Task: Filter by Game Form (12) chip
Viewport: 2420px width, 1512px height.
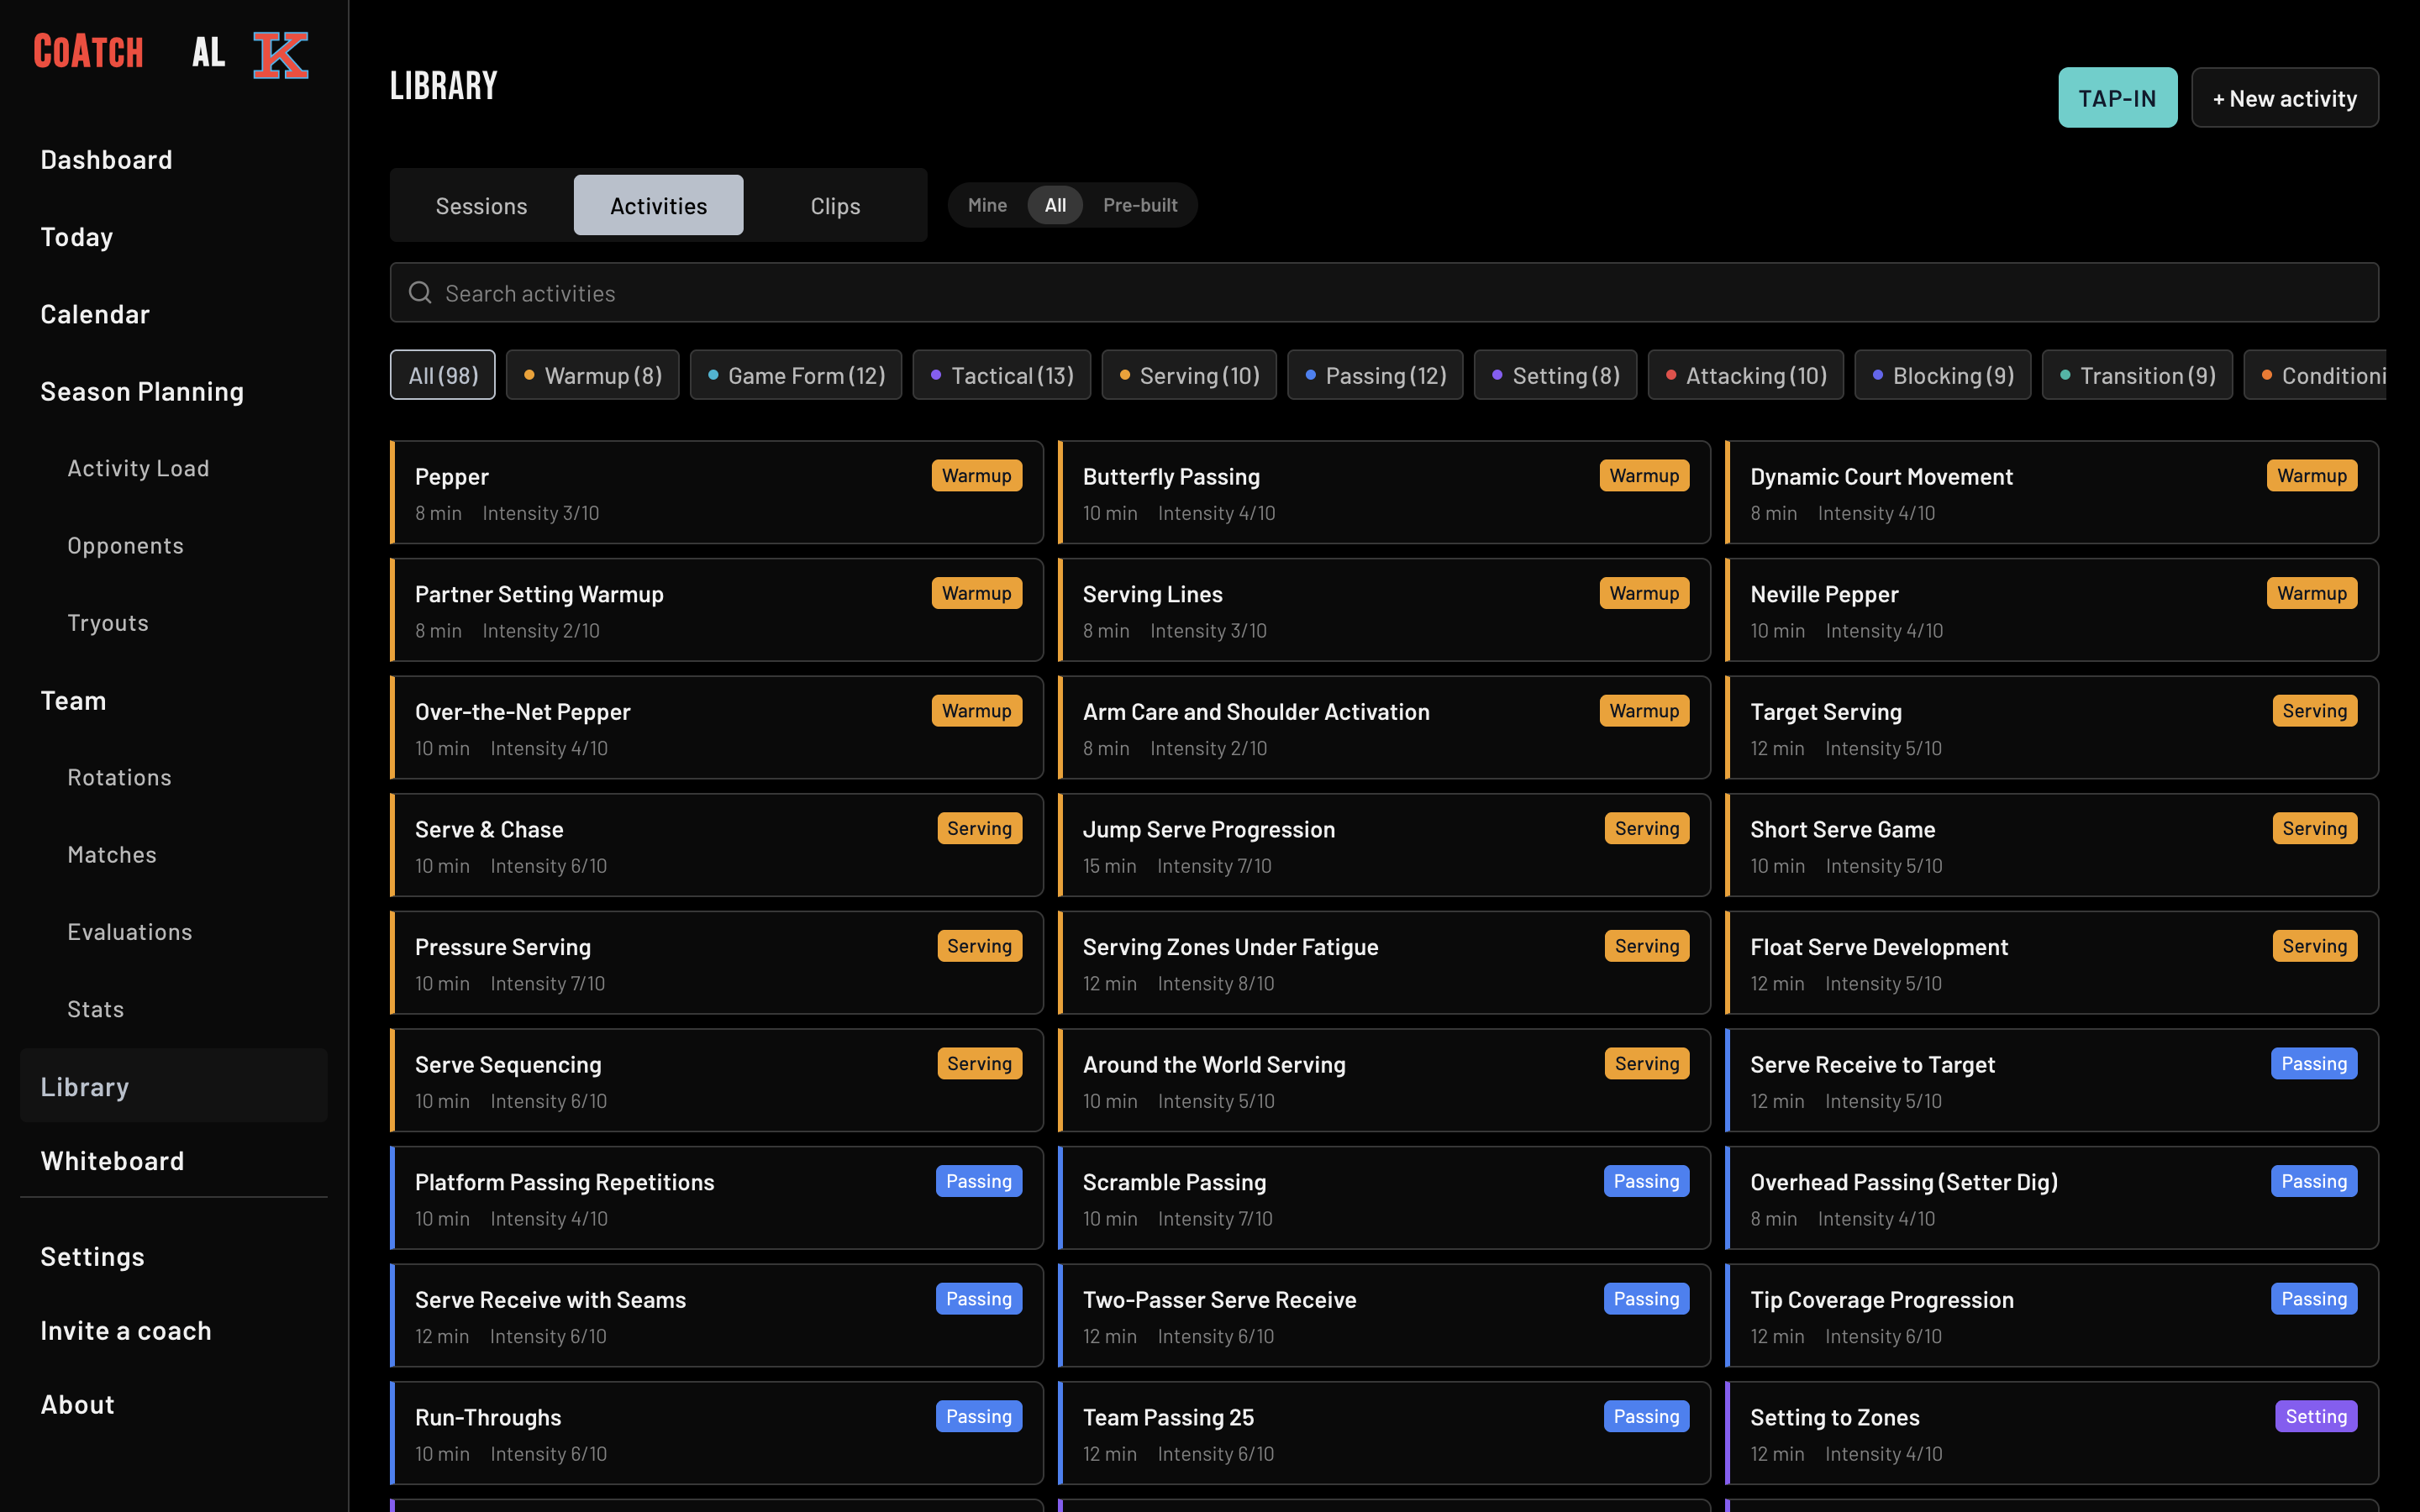Action: 796,375
